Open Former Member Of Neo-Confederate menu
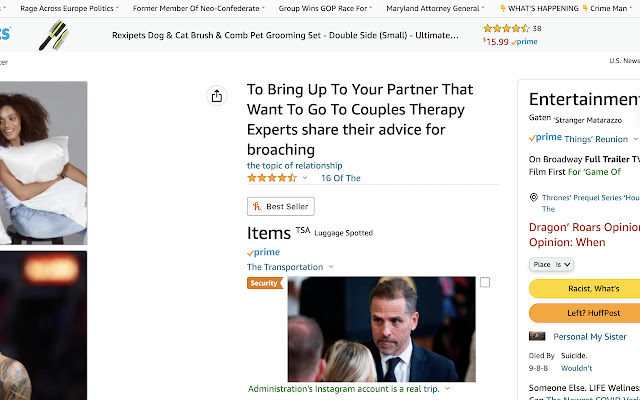Image resolution: width=640 pixels, height=400 pixels. click(198, 8)
